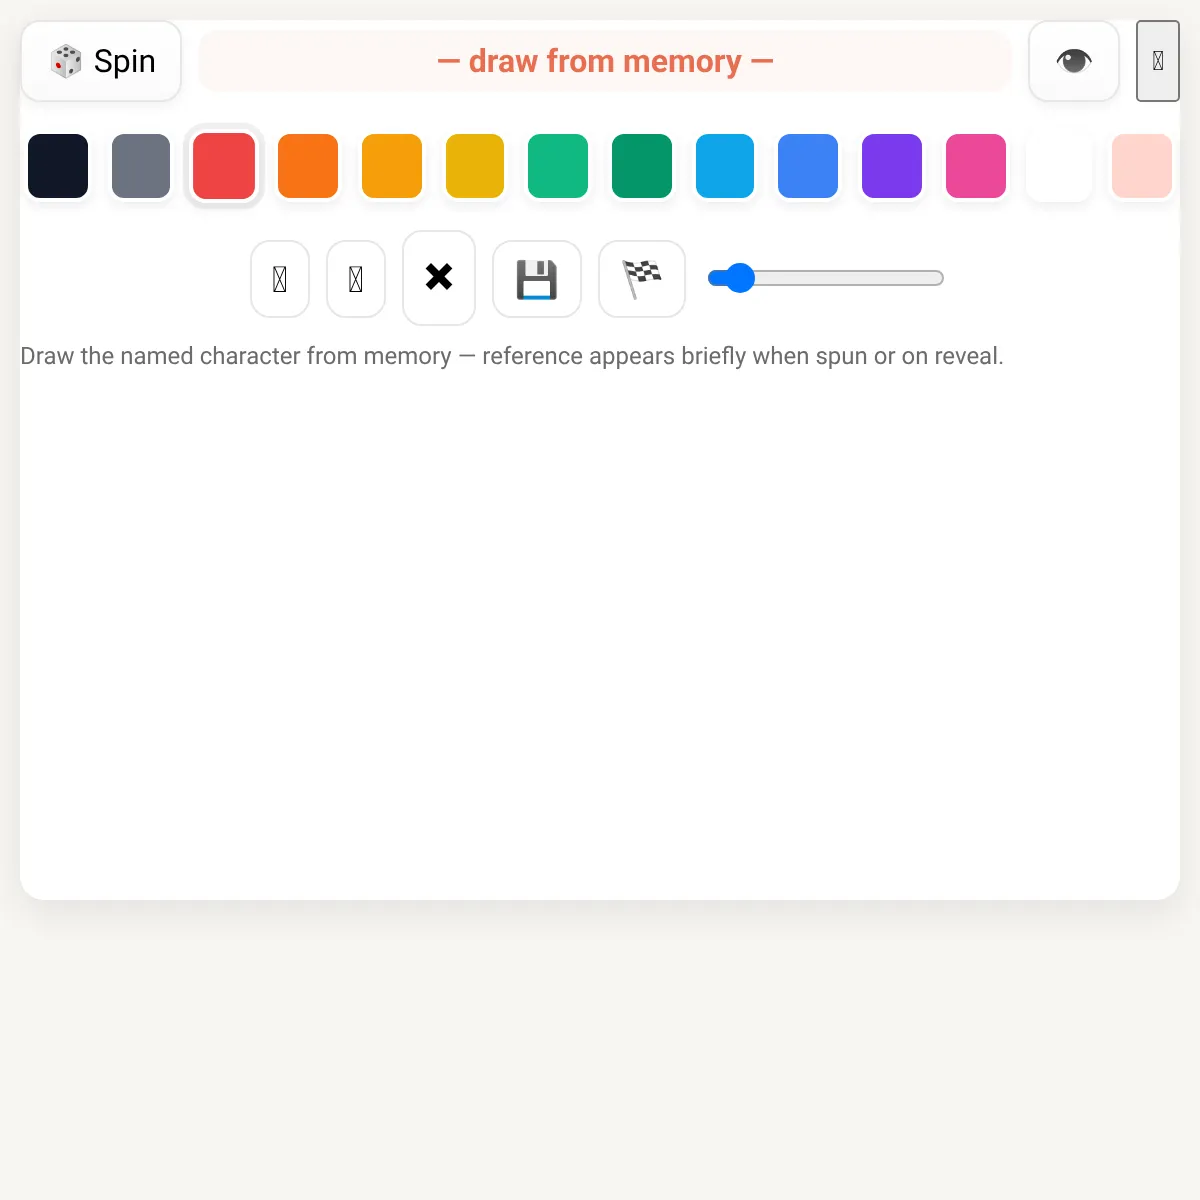Click the first unlabeled tool button left of X
The height and width of the screenshot is (1200, 1200).
280,279
